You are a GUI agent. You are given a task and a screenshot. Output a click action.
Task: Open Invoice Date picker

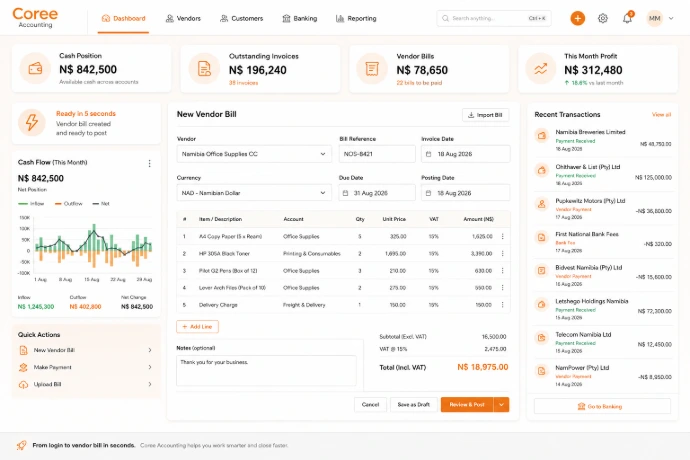pyautogui.click(x=466, y=154)
